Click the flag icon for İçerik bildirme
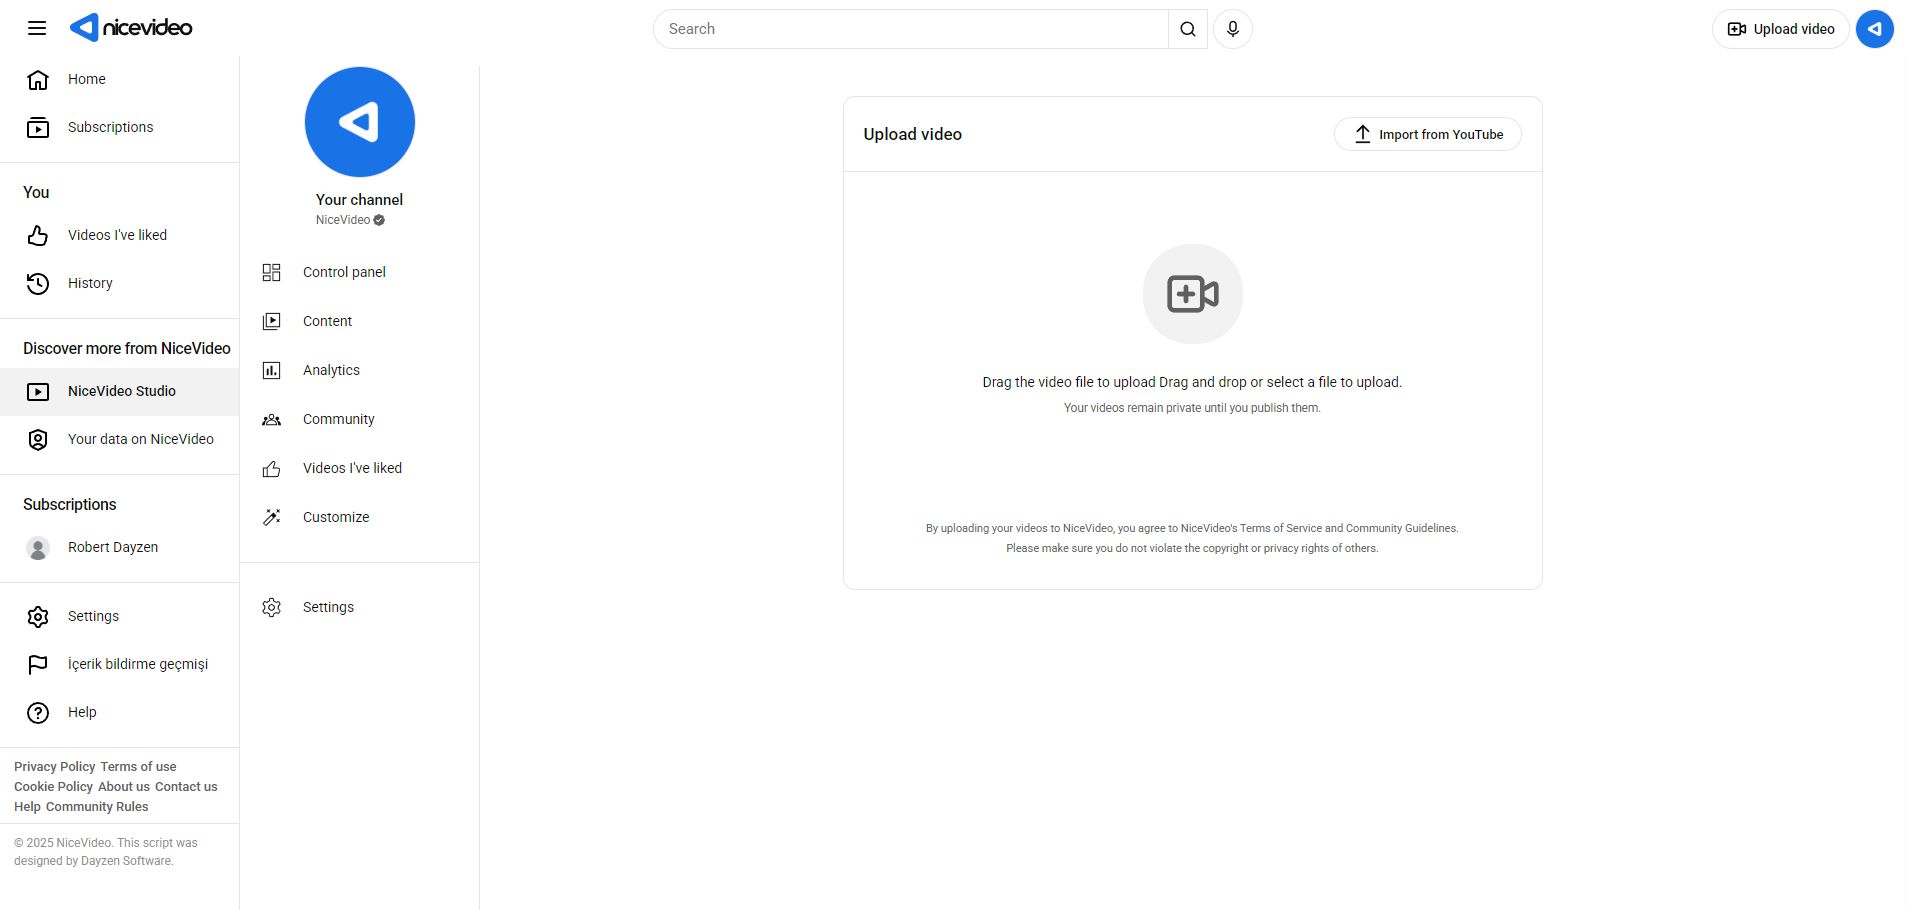The width and height of the screenshot is (1907, 910). (x=38, y=665)
